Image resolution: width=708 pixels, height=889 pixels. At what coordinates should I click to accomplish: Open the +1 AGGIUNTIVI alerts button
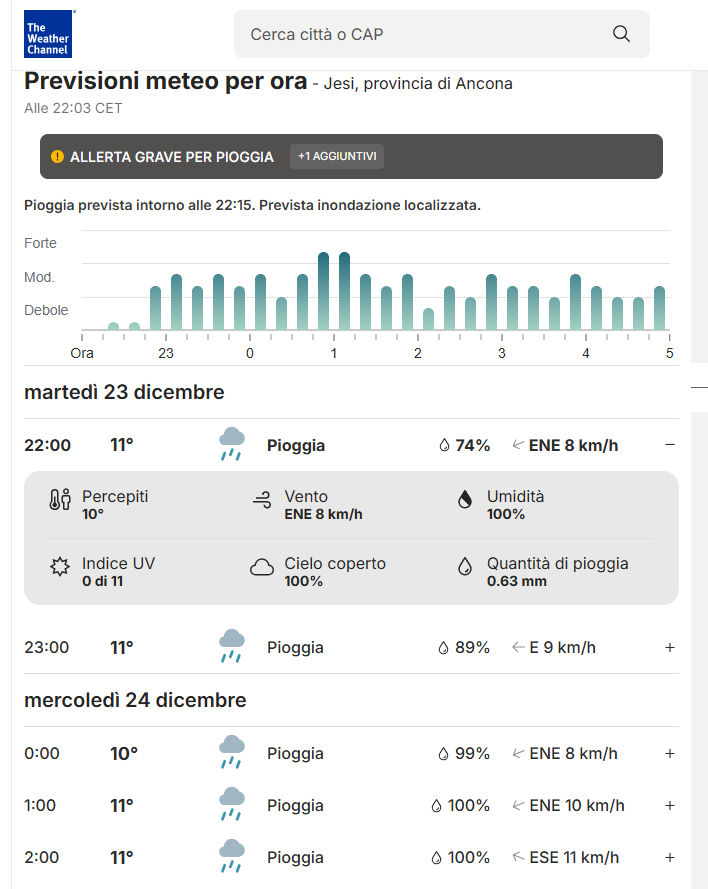pos(337,157)
